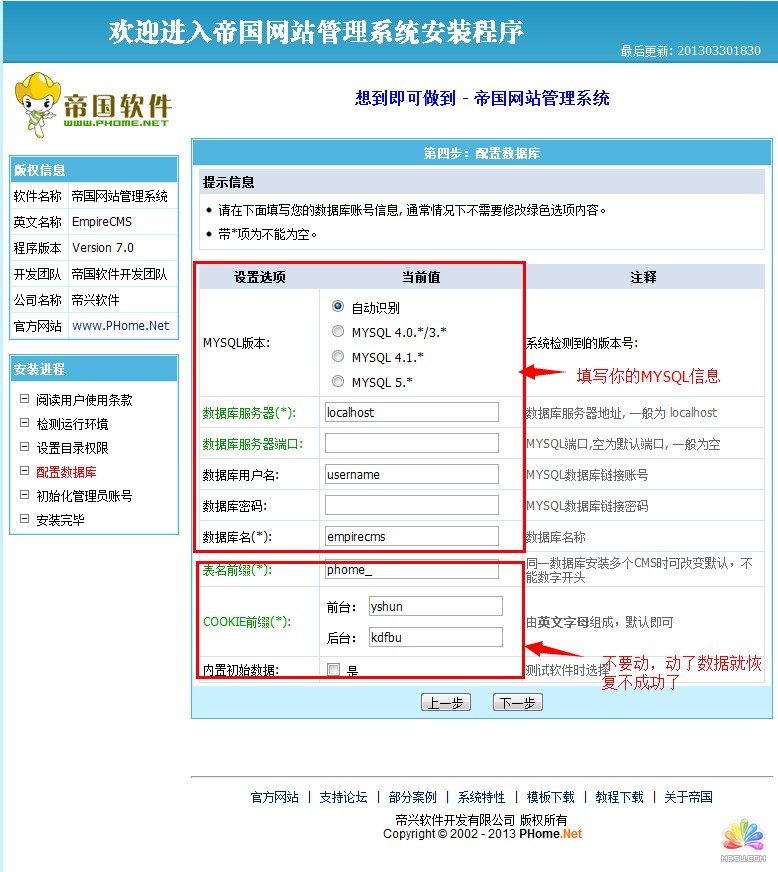Screen dimensions: 778x872
Task: Click the colorful watermark logo at bottom right
Action: click(743, 840)
